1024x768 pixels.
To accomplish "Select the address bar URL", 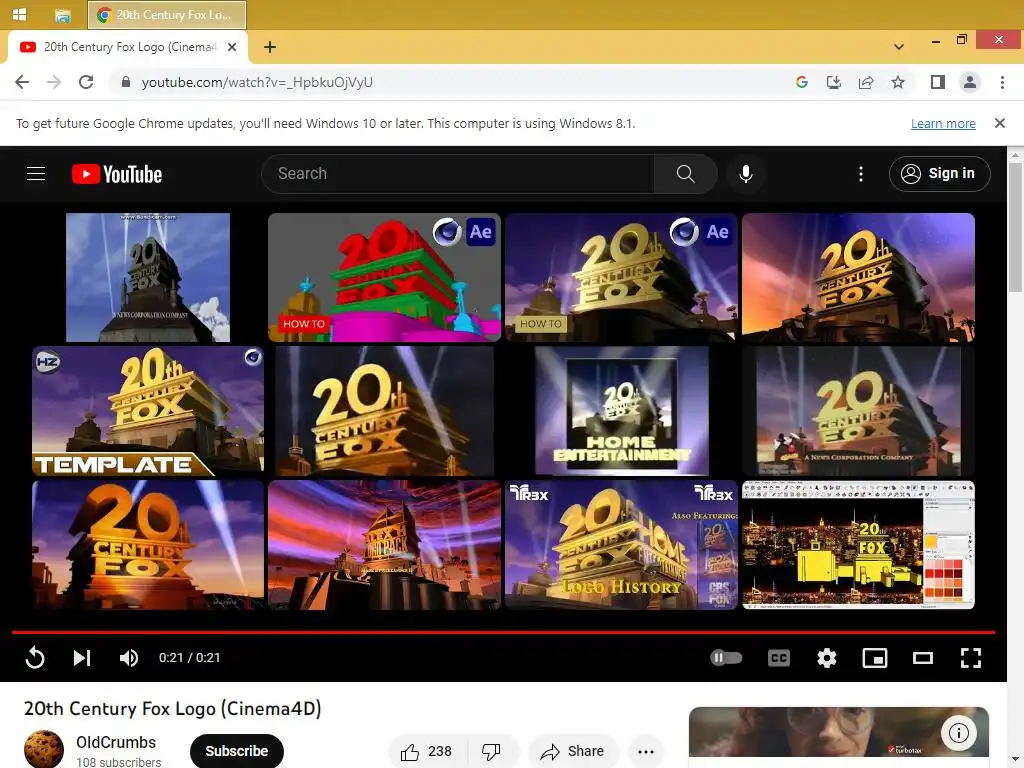I will click(257, 82).
